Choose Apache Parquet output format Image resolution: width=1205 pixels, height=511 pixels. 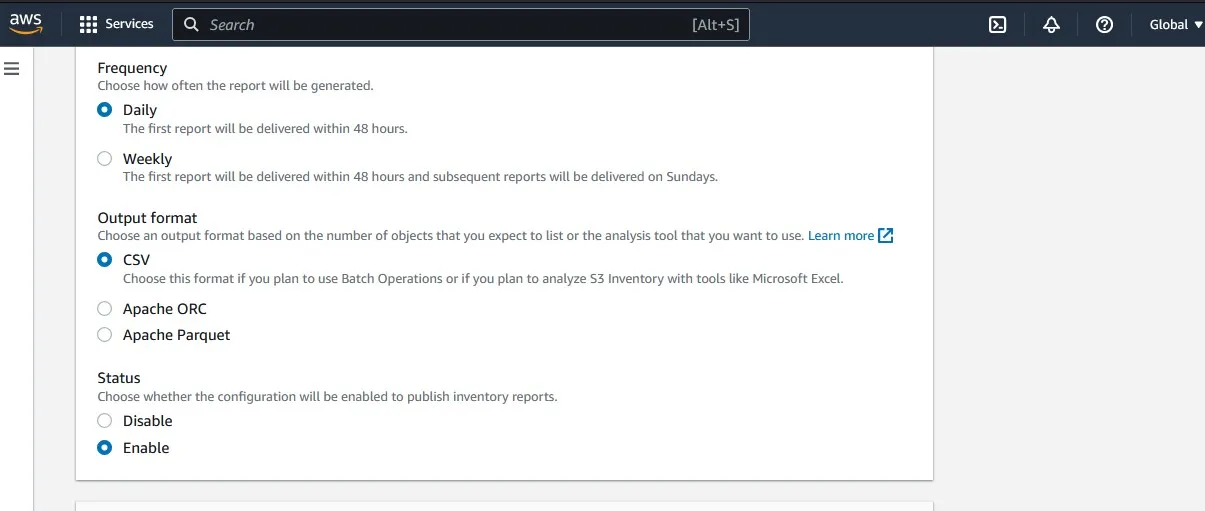click(104, 335)
